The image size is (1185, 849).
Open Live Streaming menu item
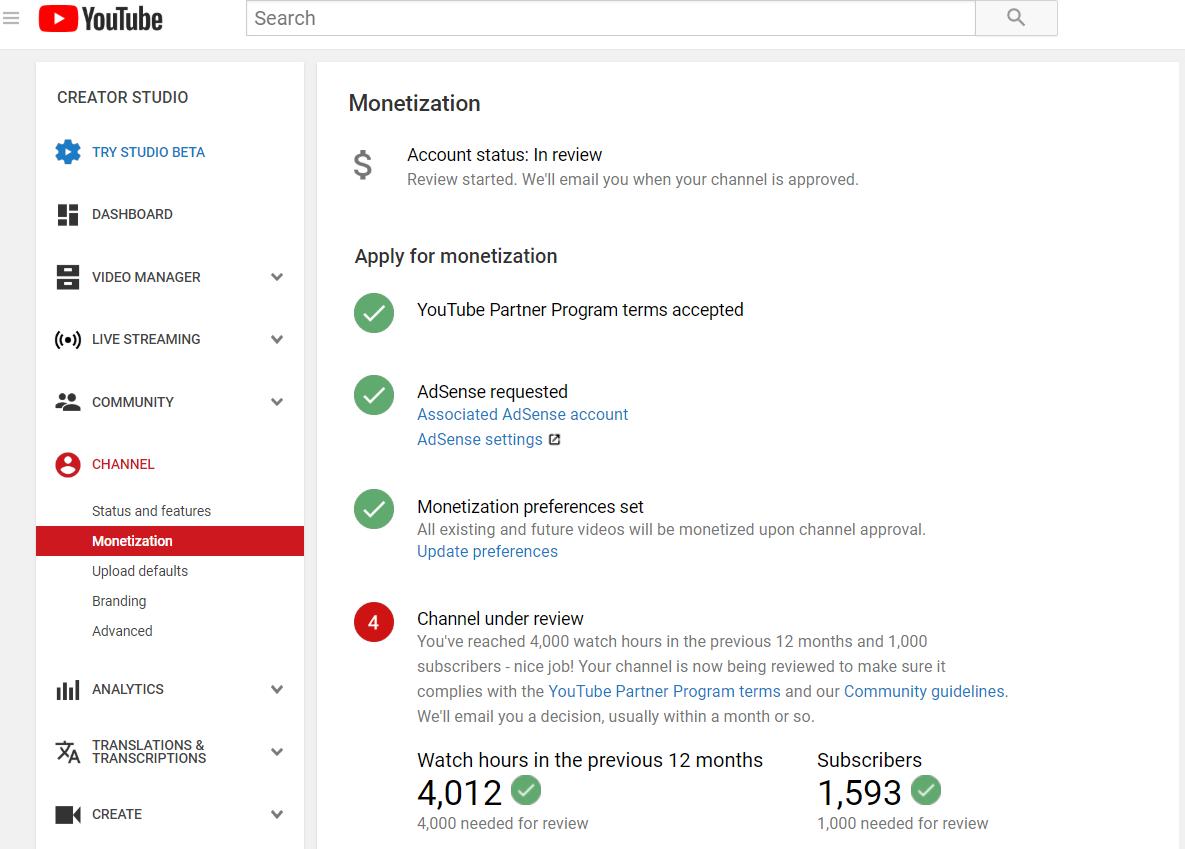(x=146, y=339)
